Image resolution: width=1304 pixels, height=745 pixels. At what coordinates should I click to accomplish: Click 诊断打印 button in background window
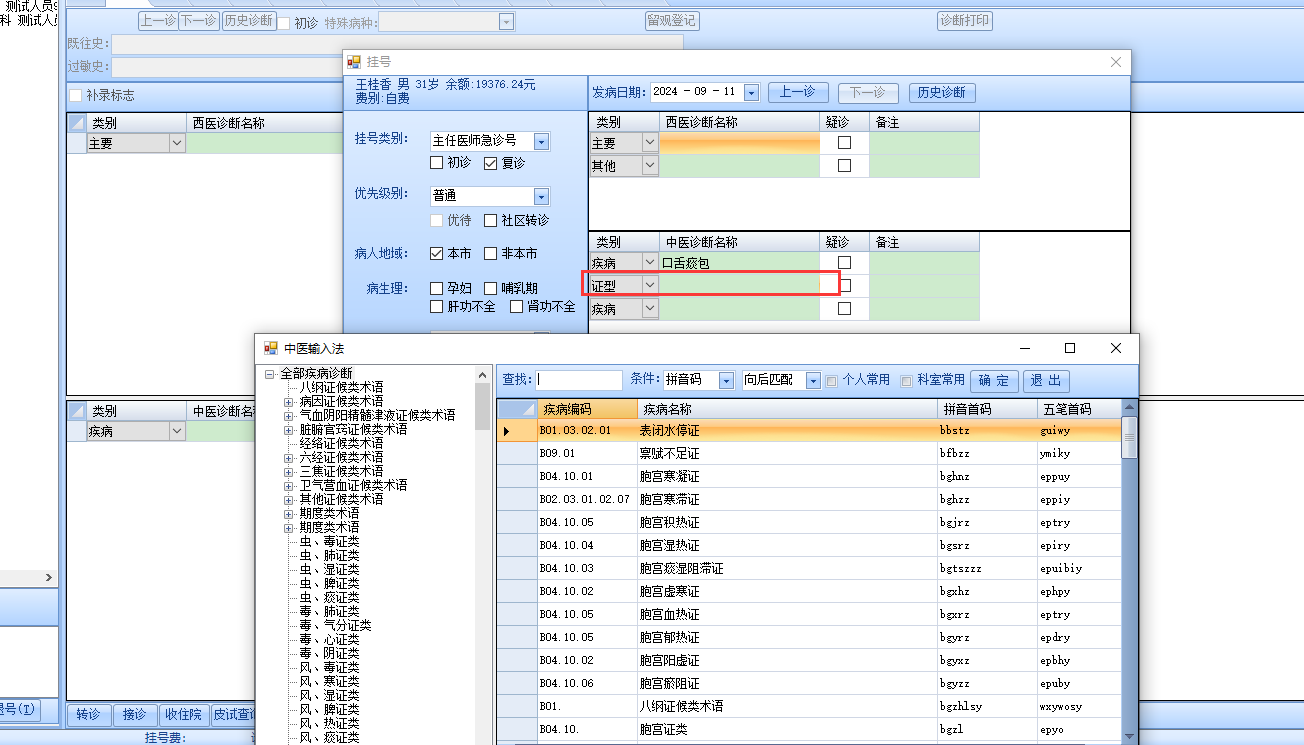point(964,21)
